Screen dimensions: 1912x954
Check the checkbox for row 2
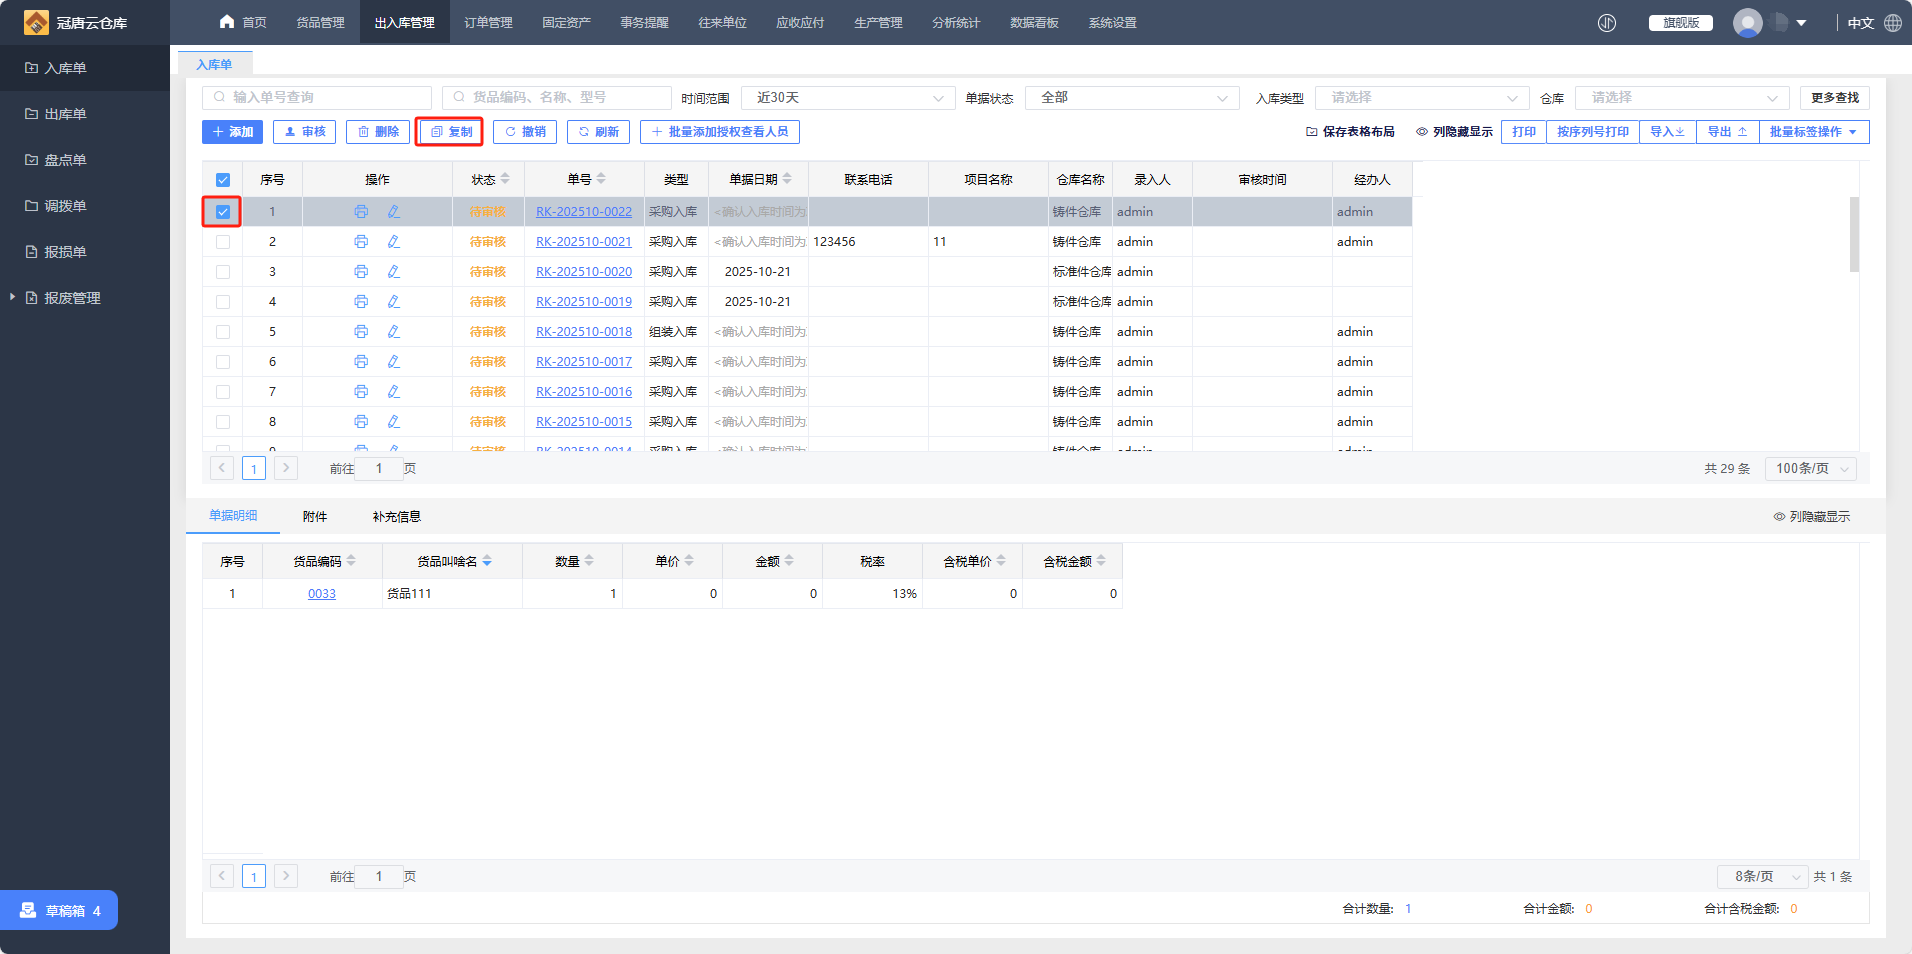coord(223,242)
